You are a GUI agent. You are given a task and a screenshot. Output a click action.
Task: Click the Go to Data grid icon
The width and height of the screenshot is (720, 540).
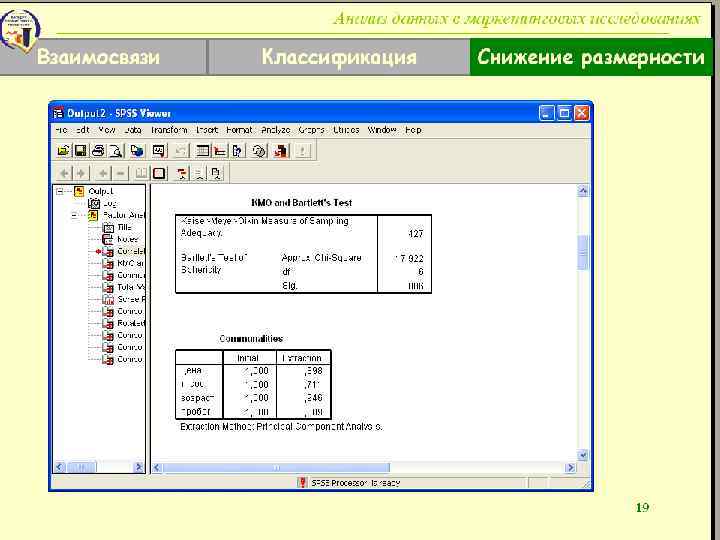coord(202,151)
